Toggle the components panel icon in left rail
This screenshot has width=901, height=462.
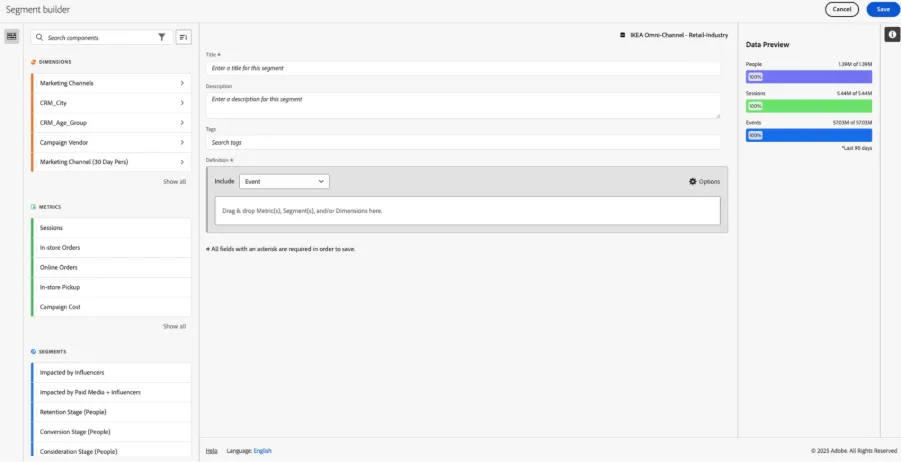(x=11, y=36)
